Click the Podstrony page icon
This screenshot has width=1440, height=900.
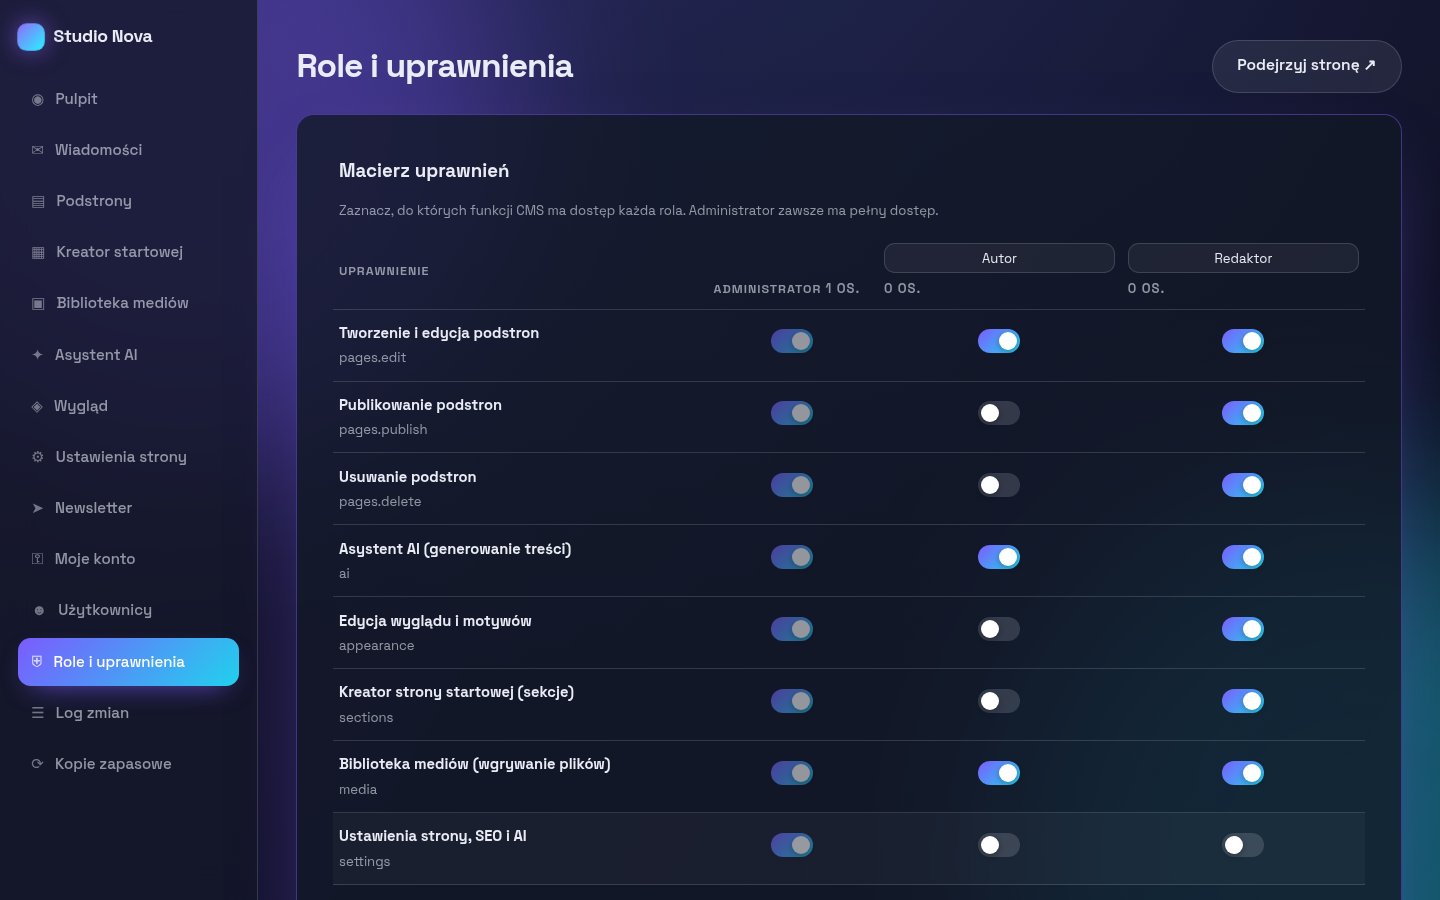click(x=38, y=201)
